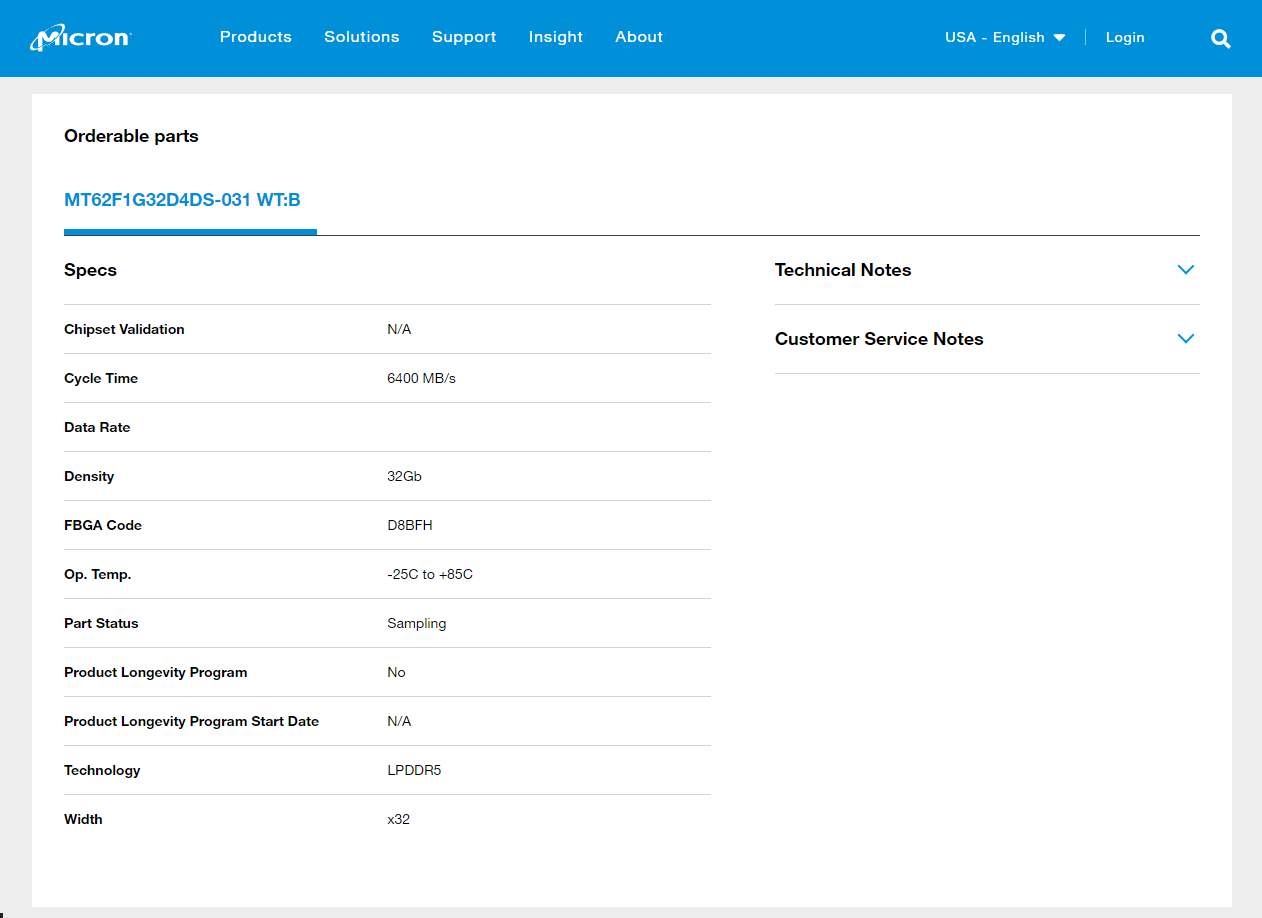Screen dimensions: 1262x918
Task: Open the USA - English region dropdown
Action: [1005, 38]
